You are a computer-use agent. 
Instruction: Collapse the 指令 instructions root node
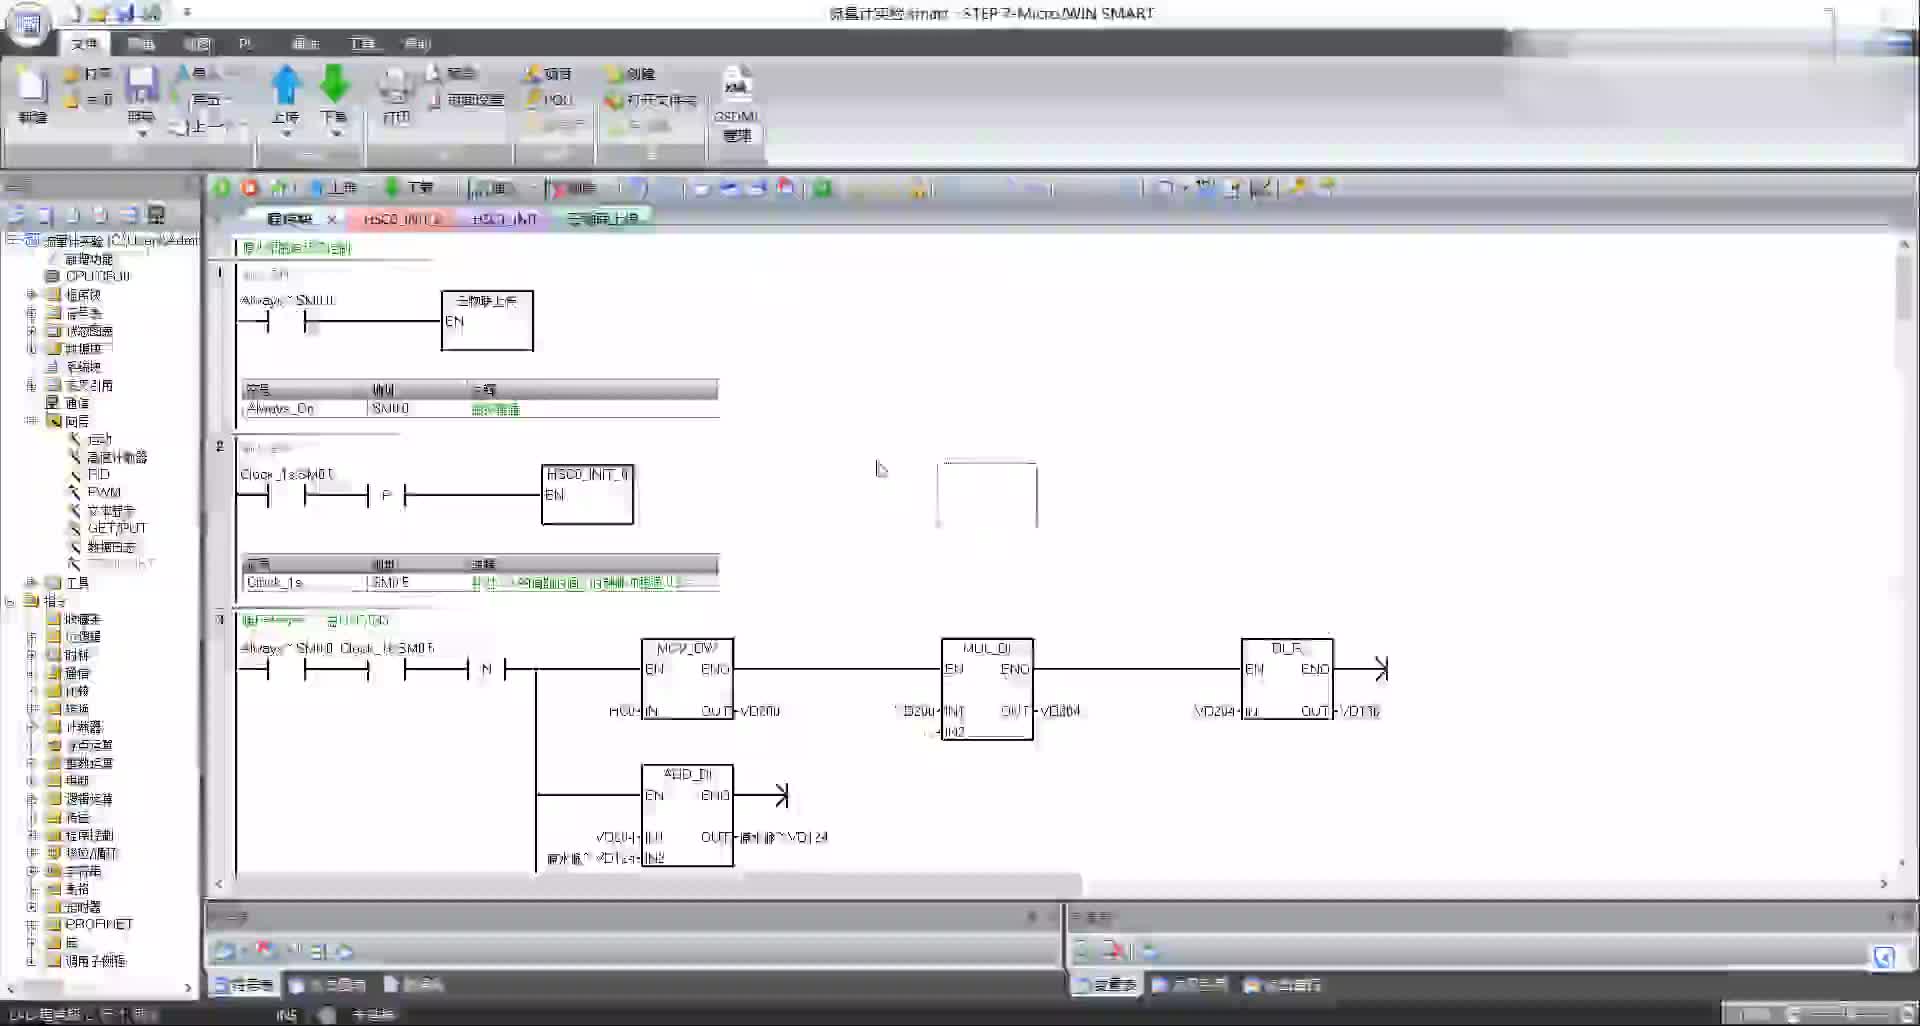point(11,601)
